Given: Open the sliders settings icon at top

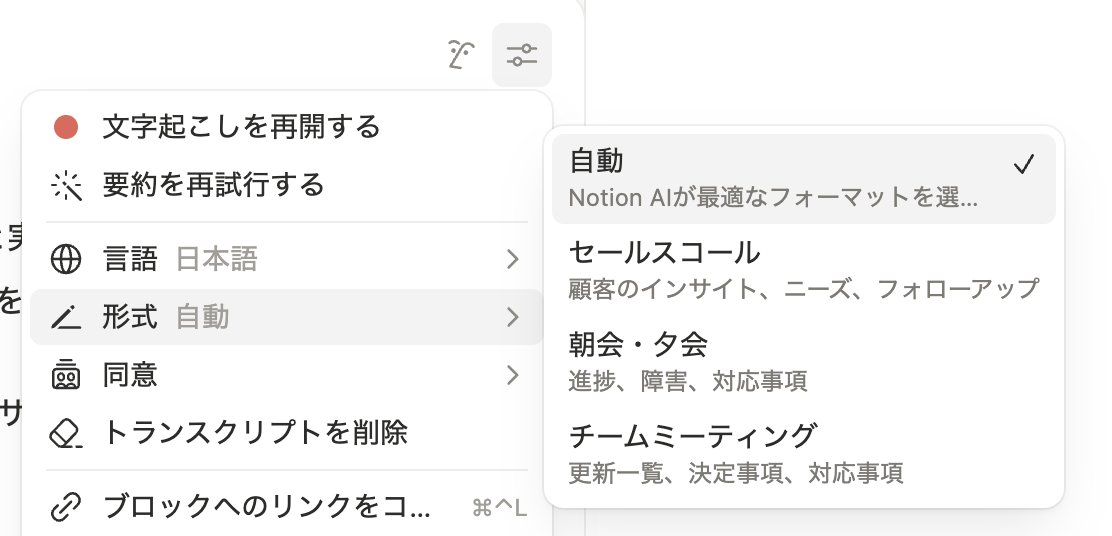Looking at the screenshot, I should tap(522, 55).
